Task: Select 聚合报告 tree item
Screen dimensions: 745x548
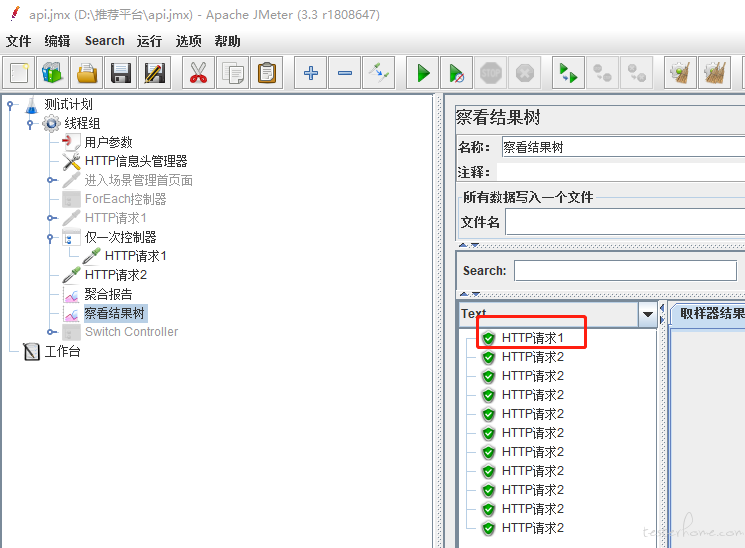Action: [108, 294]
